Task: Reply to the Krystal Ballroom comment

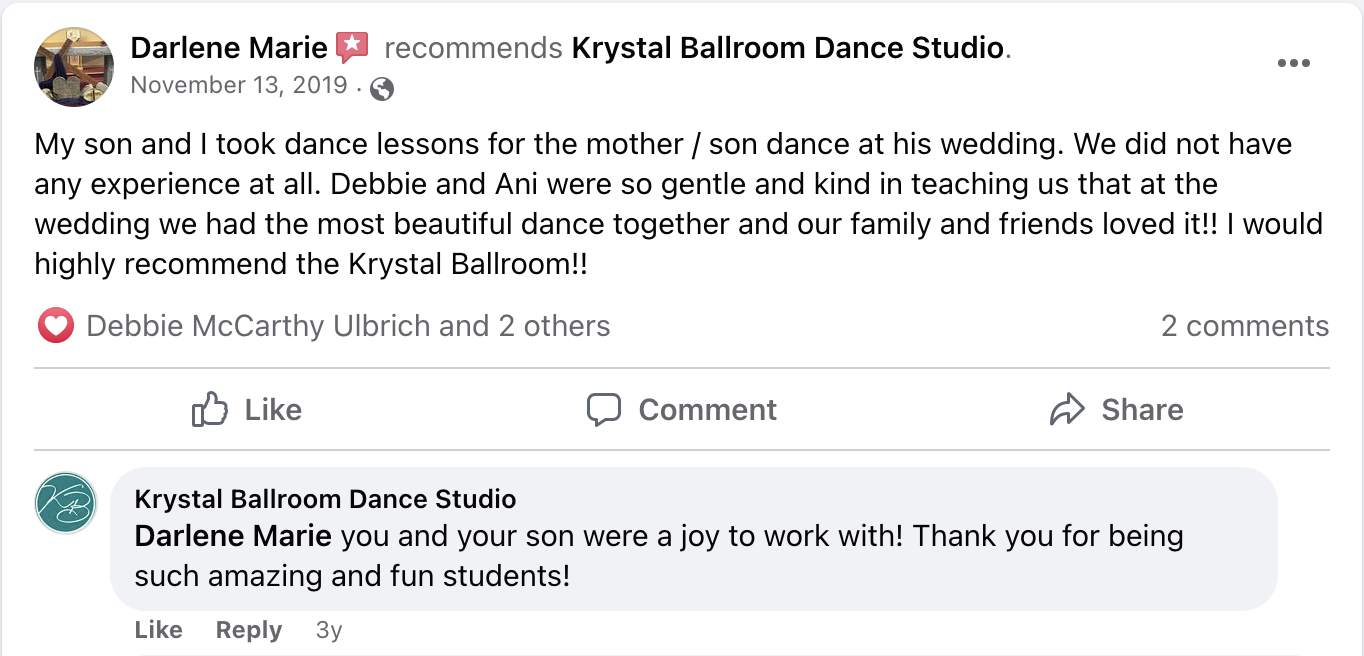Action: click(248, 630)
